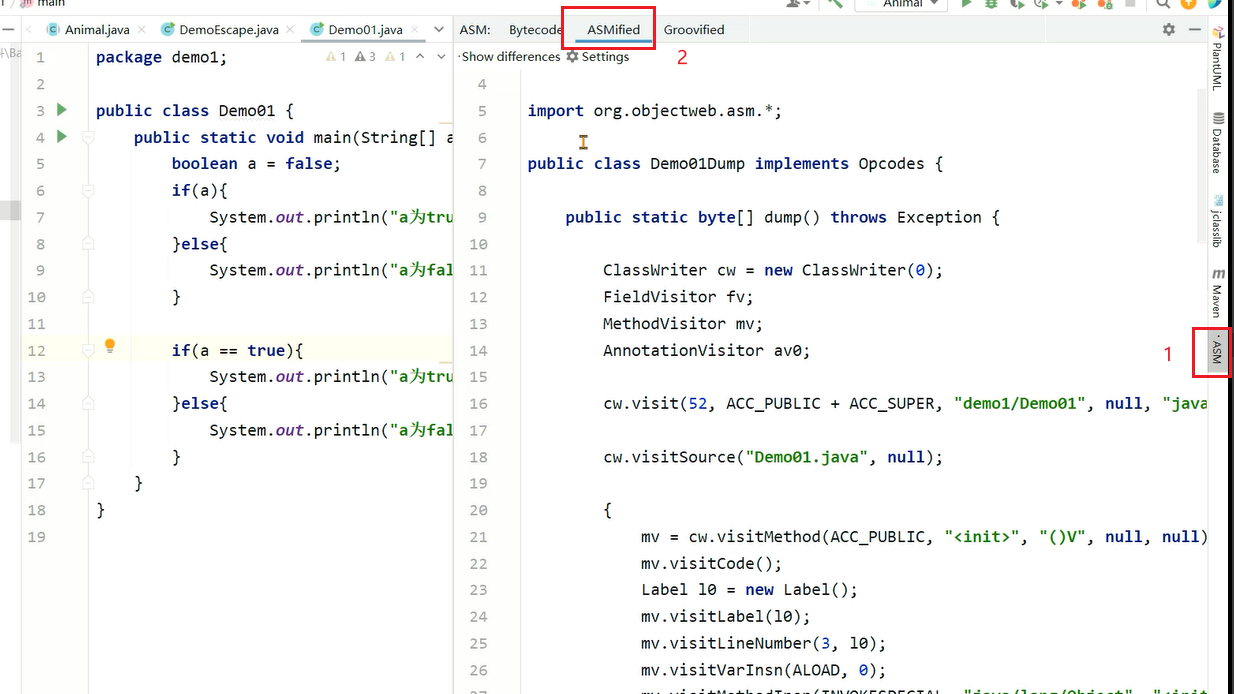Toggle the Maven tool window sidebar button

click(x=1217, y=293)
